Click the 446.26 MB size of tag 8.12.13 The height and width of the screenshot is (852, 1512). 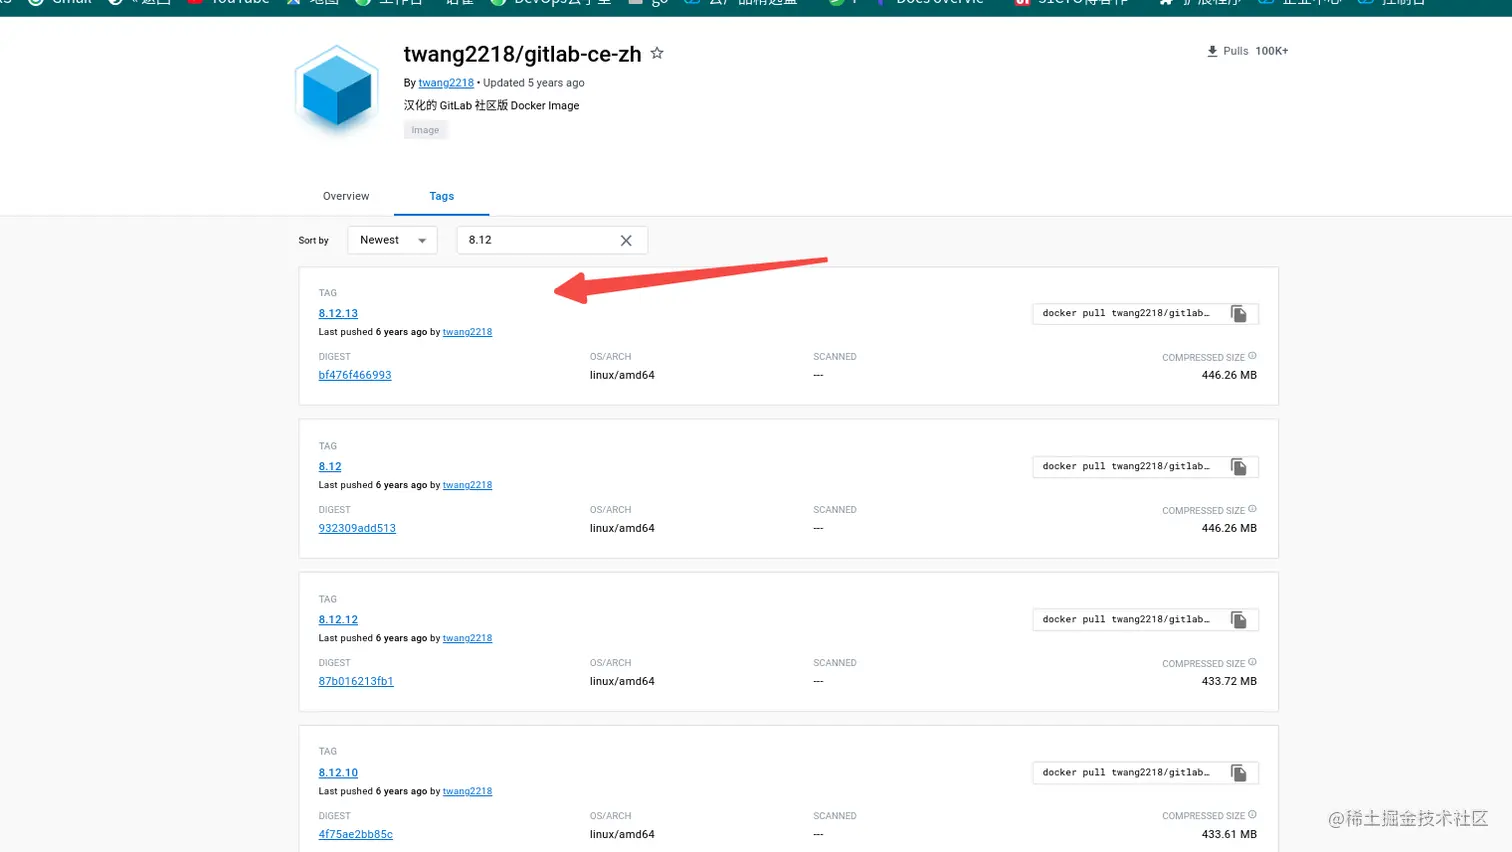coord(1229,375)
